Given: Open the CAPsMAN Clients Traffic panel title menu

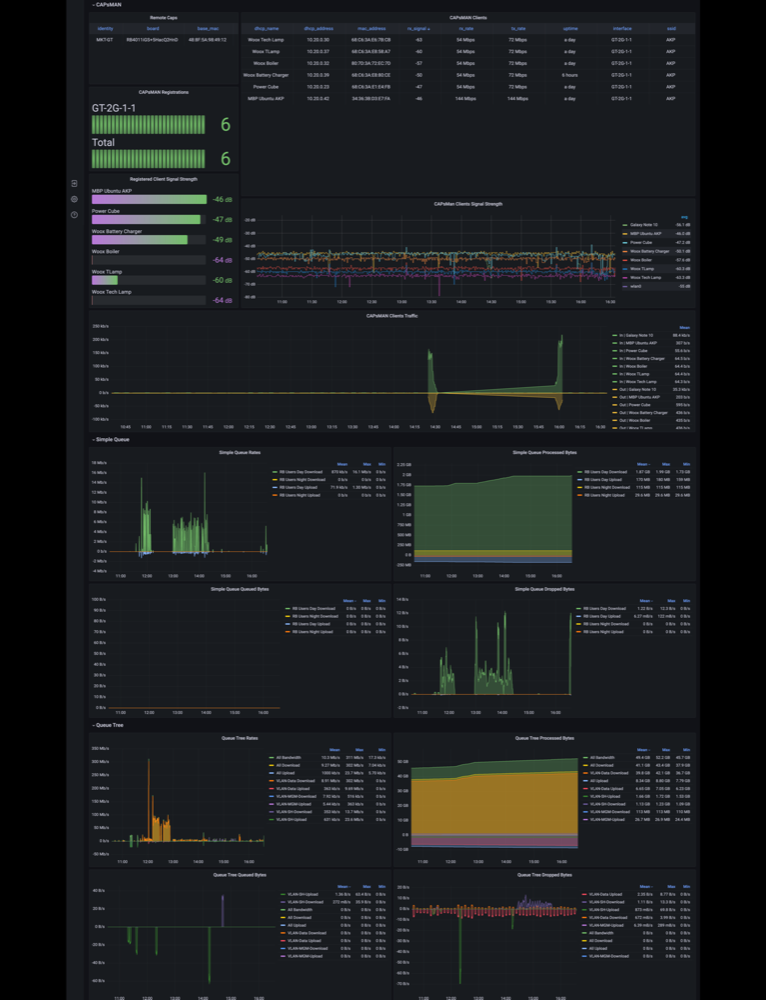Looking at the screenshot, I should click(392, 316).
